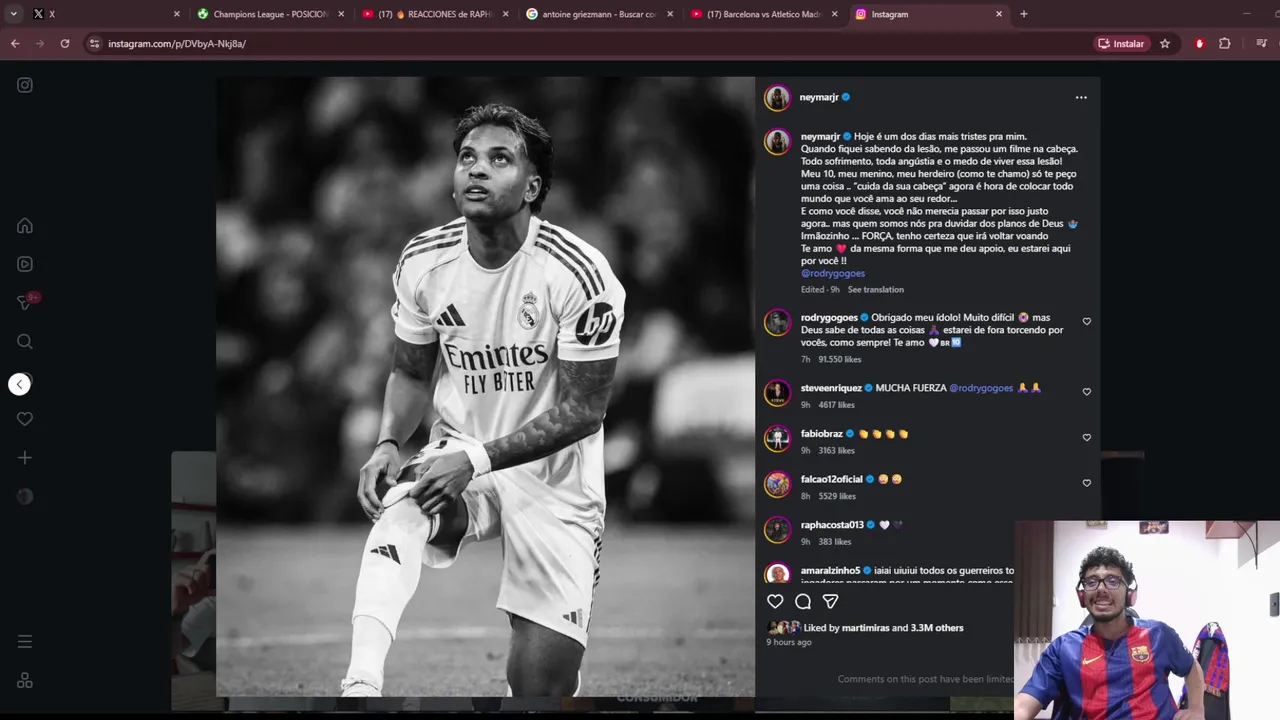Click the comment bubble icon under the post
The image size is (1280, 720).
click(803, 601)
